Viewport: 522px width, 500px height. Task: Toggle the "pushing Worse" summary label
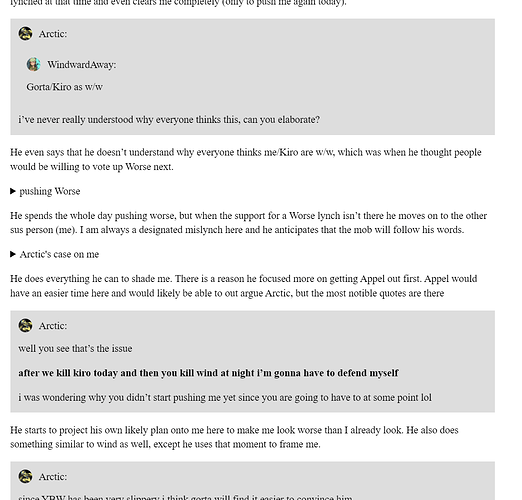tap(50, 191)
